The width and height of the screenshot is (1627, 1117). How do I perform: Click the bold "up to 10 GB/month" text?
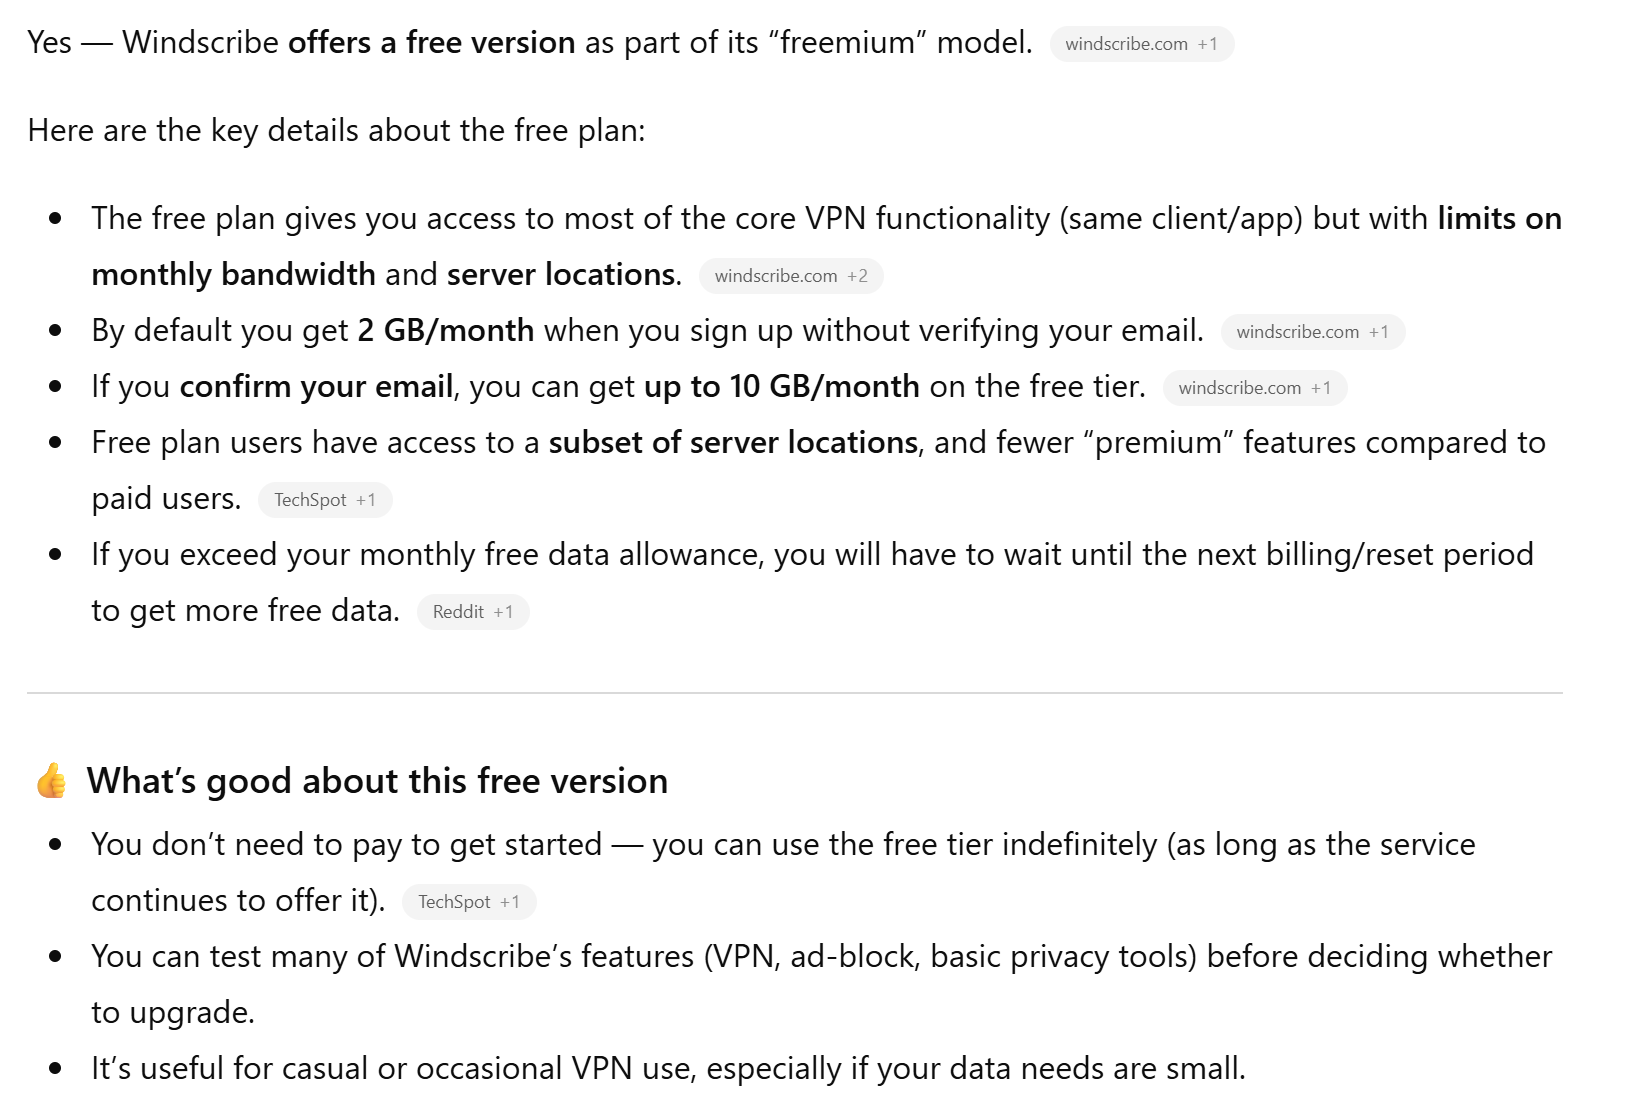click(x=781, y=387)
